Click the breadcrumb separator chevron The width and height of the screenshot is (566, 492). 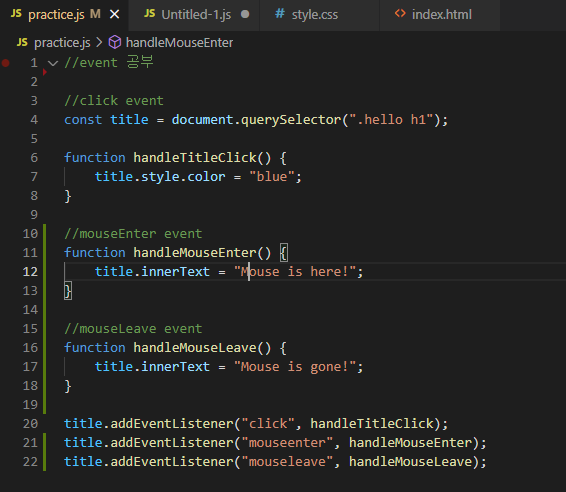pyautogui.click(x=99, y=43)
